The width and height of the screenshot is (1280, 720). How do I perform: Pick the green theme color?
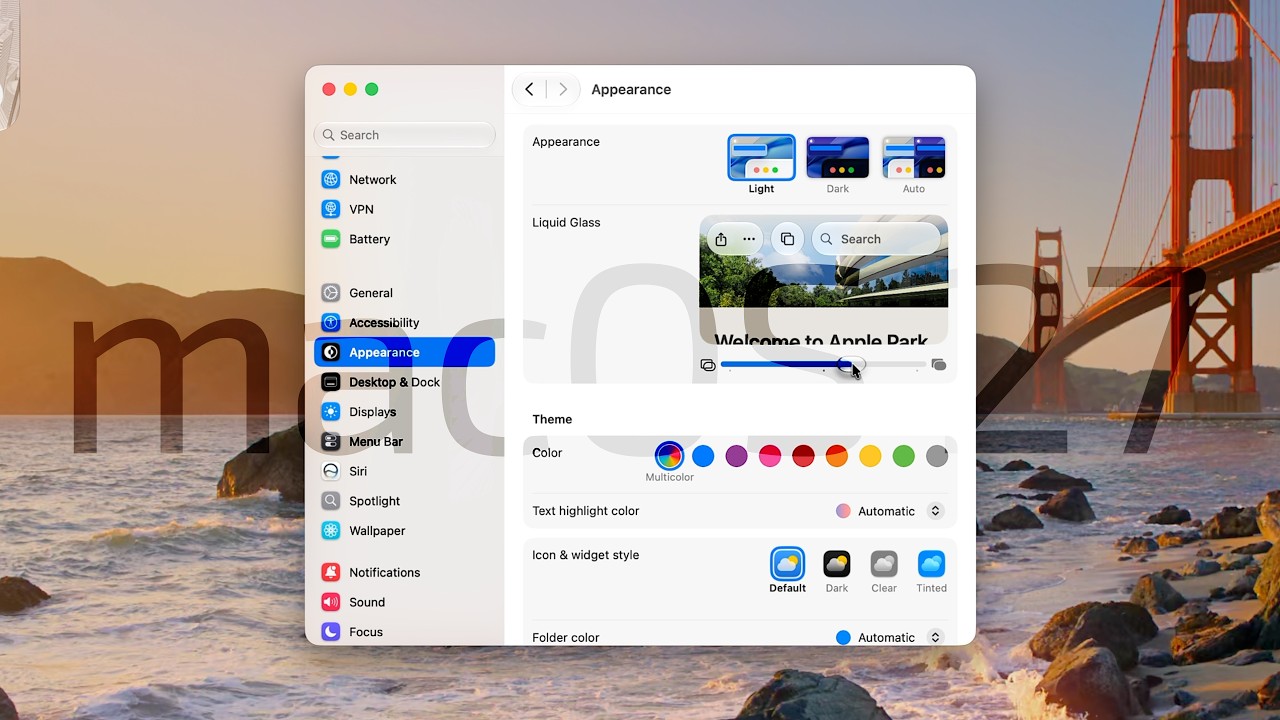tap(904, 456)
